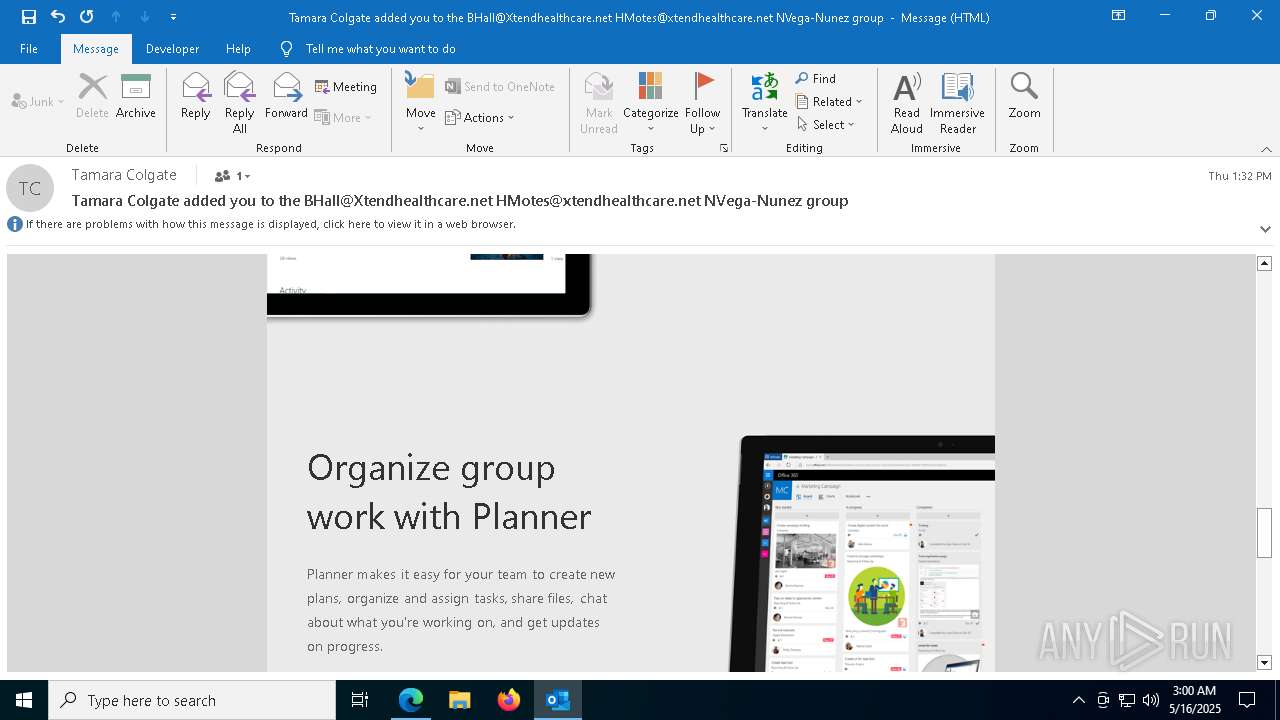Select the Message ribbon tab
The width and height of the screenshot is (1280, 720).
[96, 48]
